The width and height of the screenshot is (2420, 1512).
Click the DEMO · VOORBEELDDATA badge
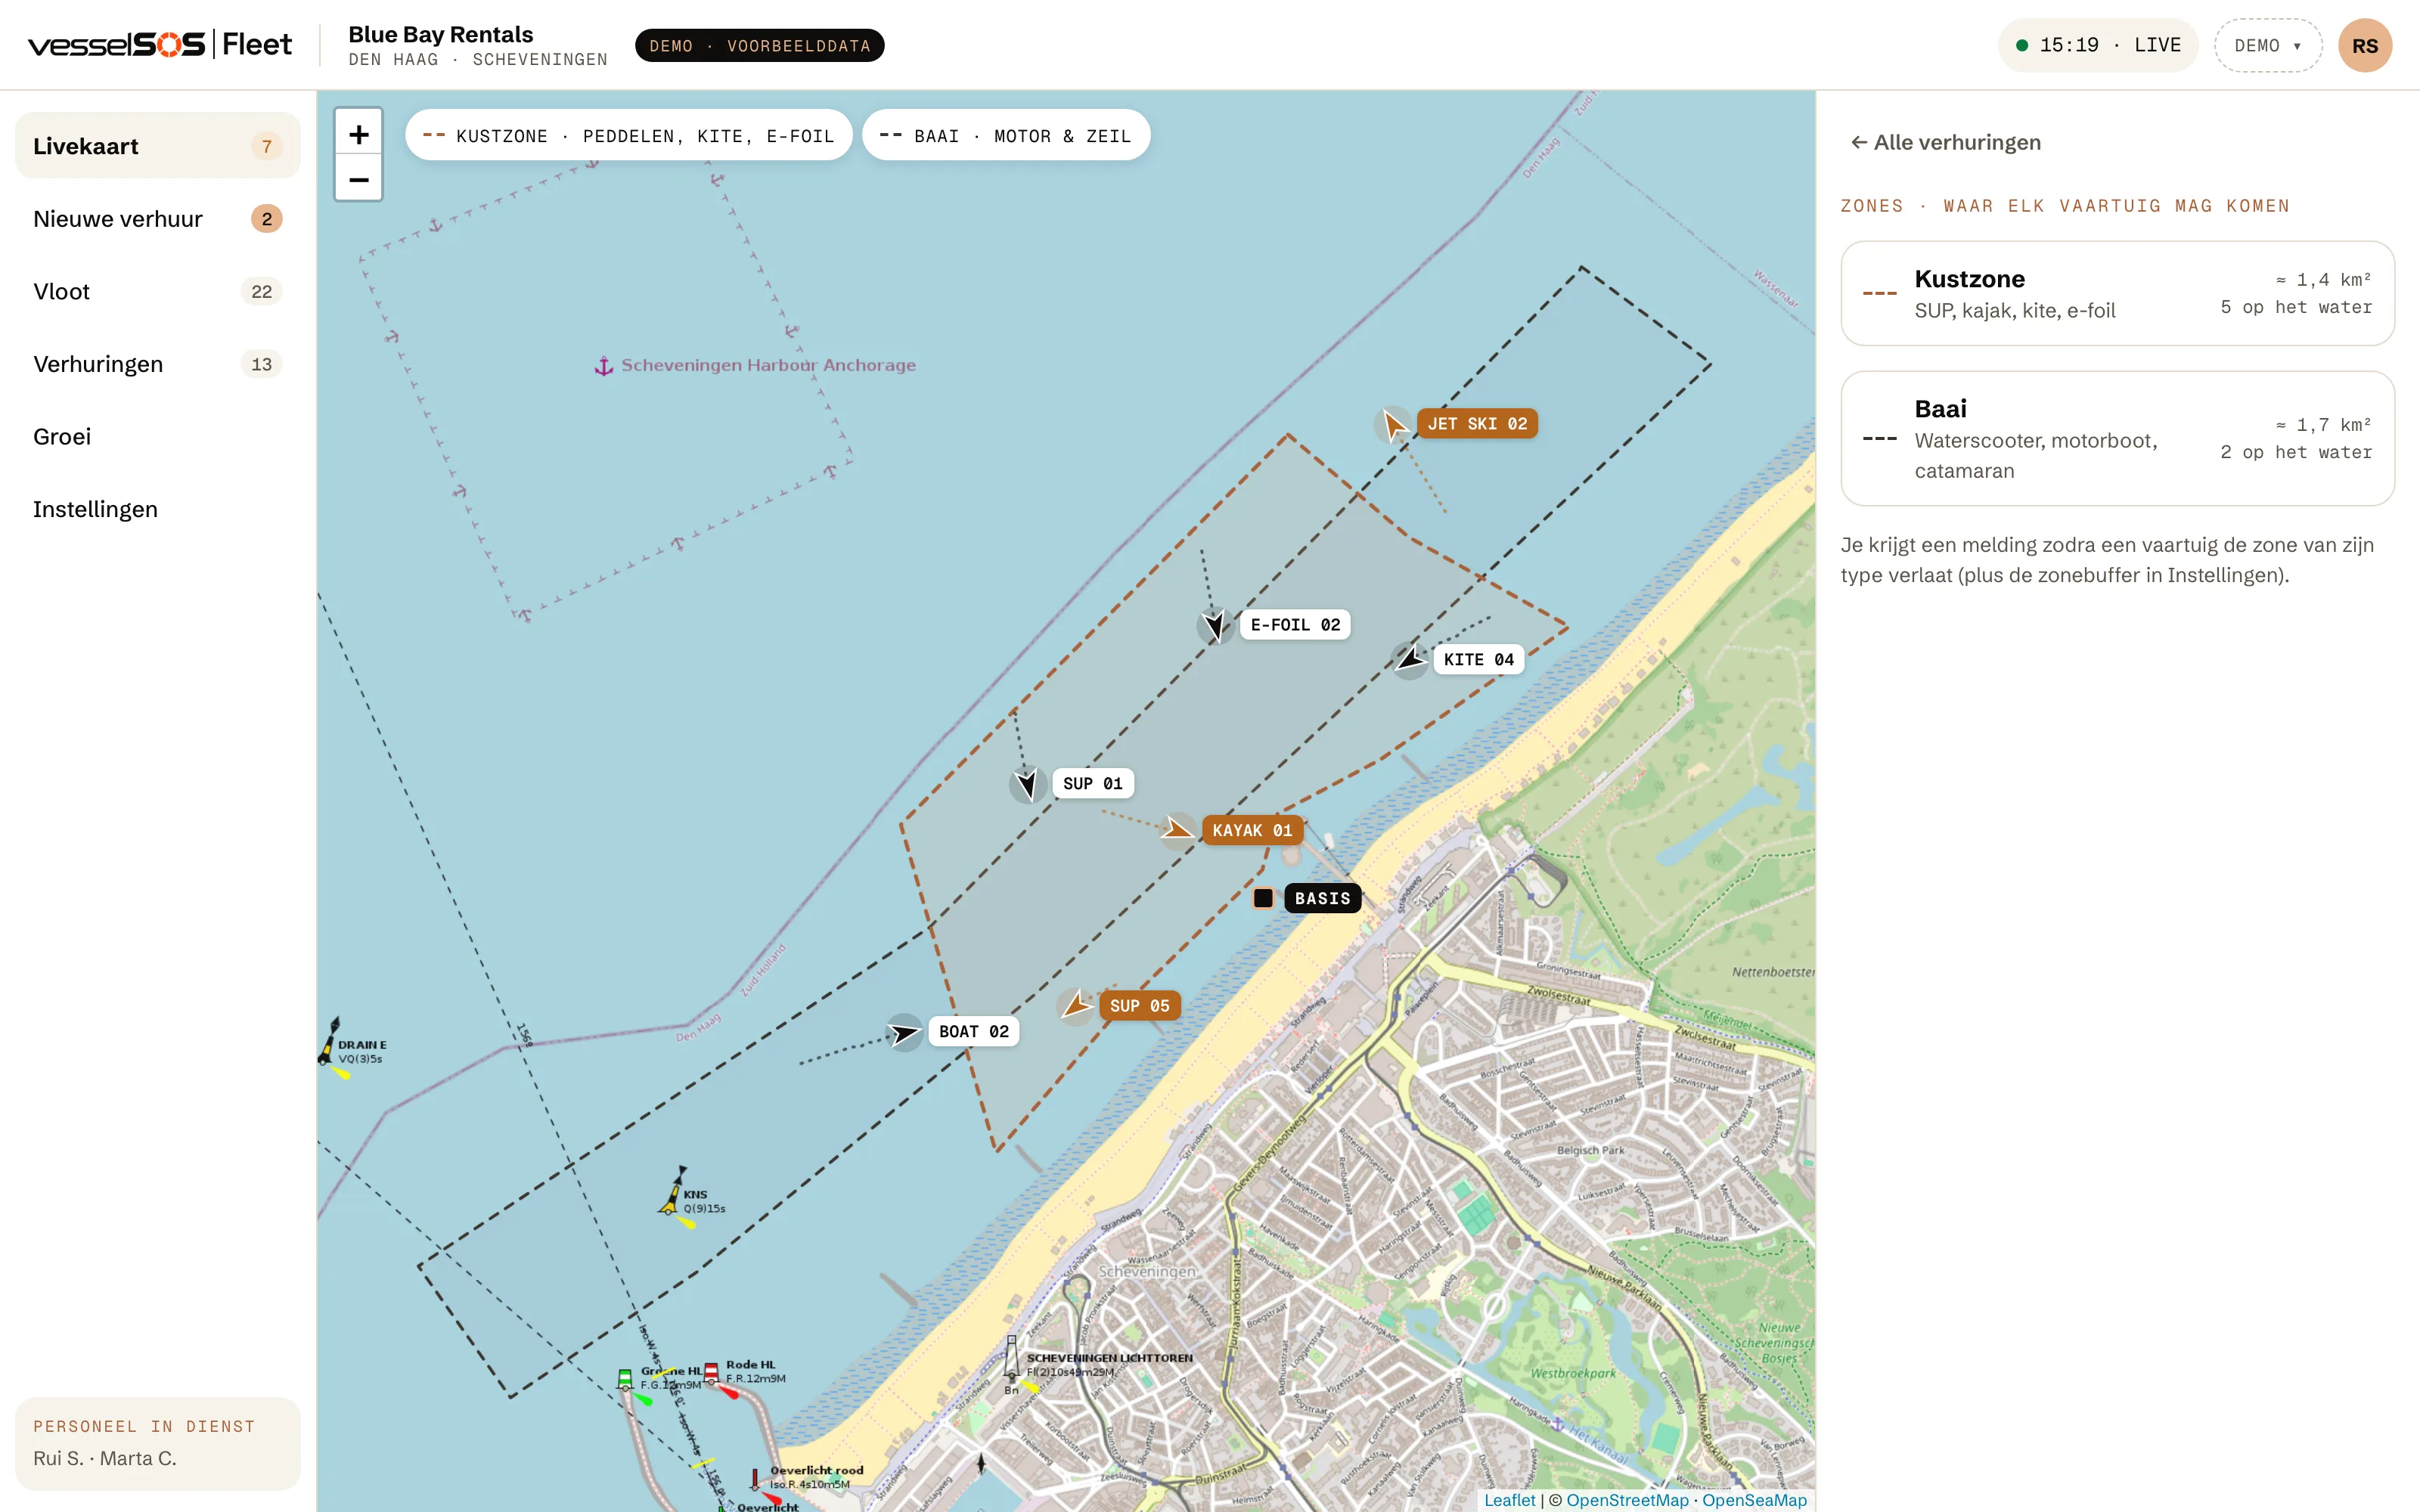coord(759,46)
